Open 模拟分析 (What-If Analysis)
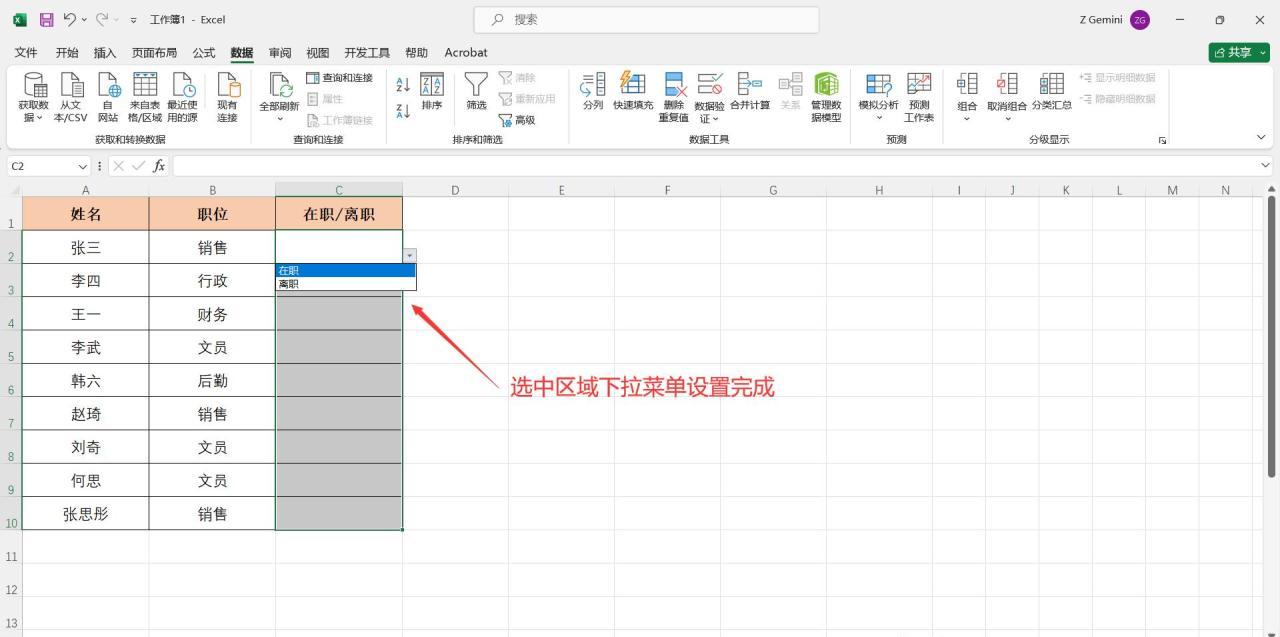 pyautogui.click(x=878, y=97)
